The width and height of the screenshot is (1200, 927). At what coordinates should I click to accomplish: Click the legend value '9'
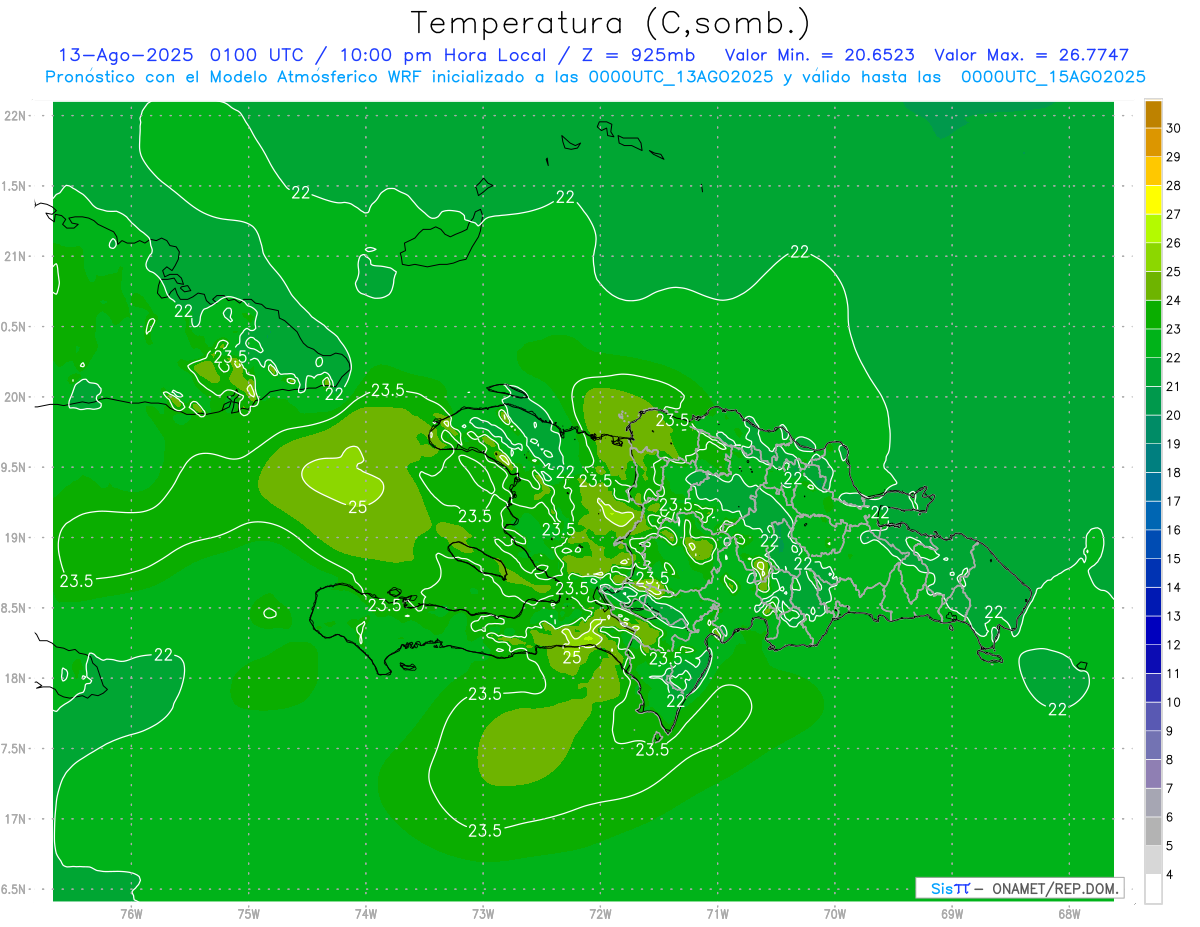pos(1170,732)
